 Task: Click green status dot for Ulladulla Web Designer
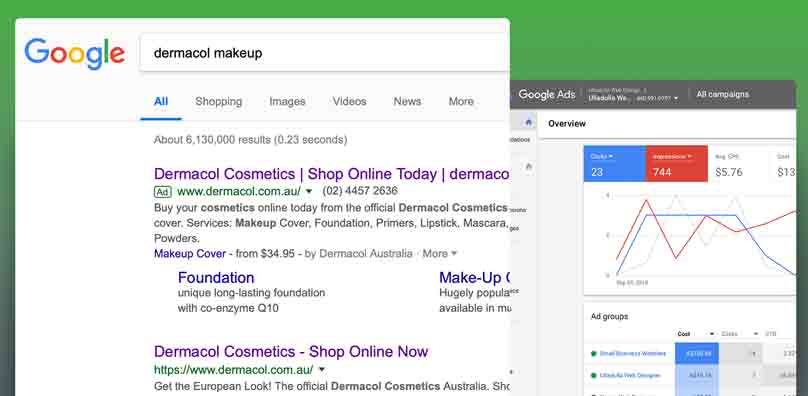594,375
